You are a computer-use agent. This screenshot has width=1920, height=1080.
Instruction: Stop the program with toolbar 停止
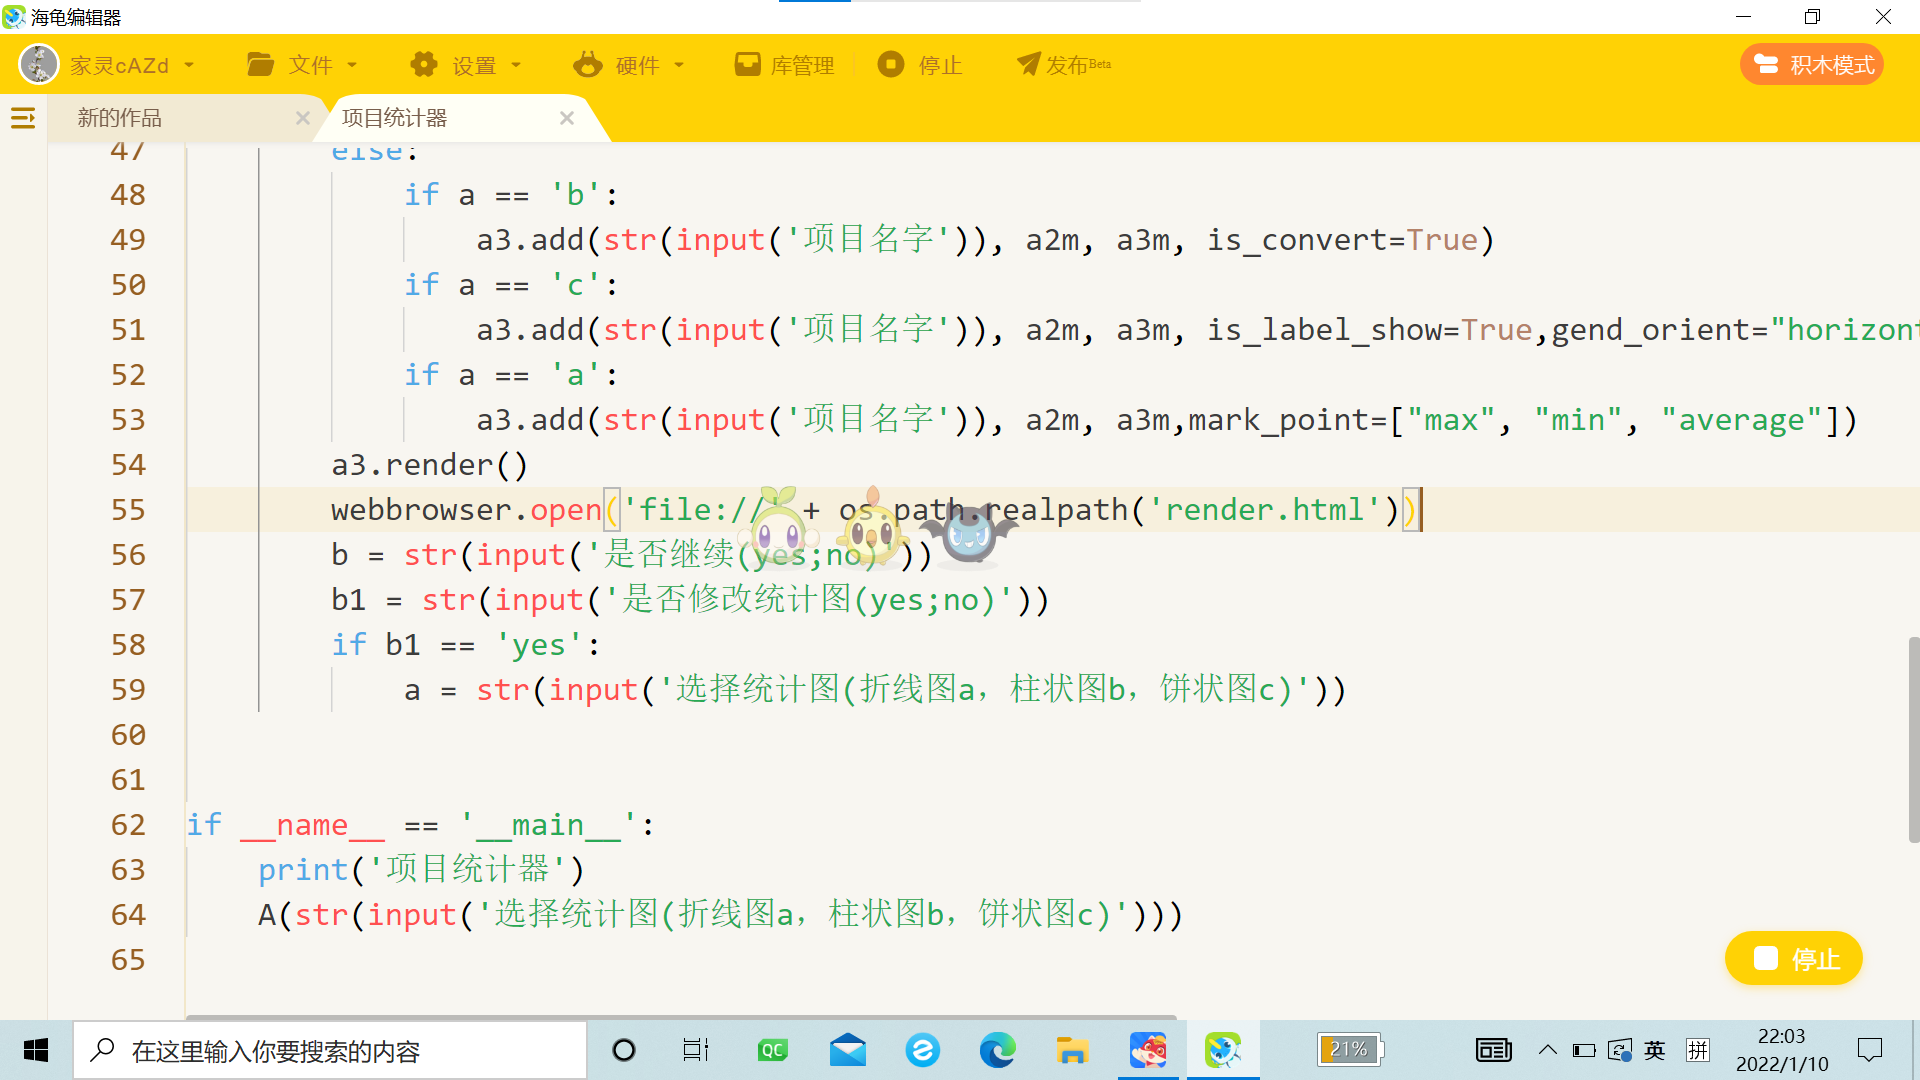coord(920,65)
